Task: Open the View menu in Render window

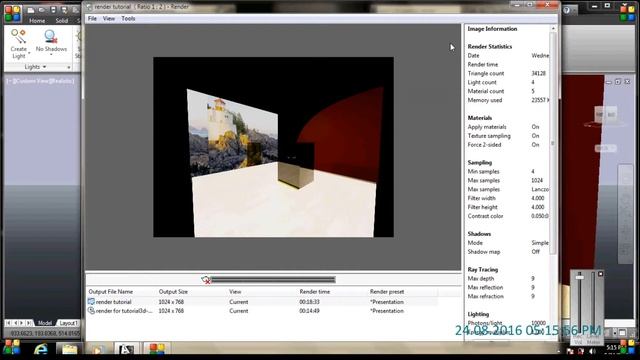Action: 109,18
